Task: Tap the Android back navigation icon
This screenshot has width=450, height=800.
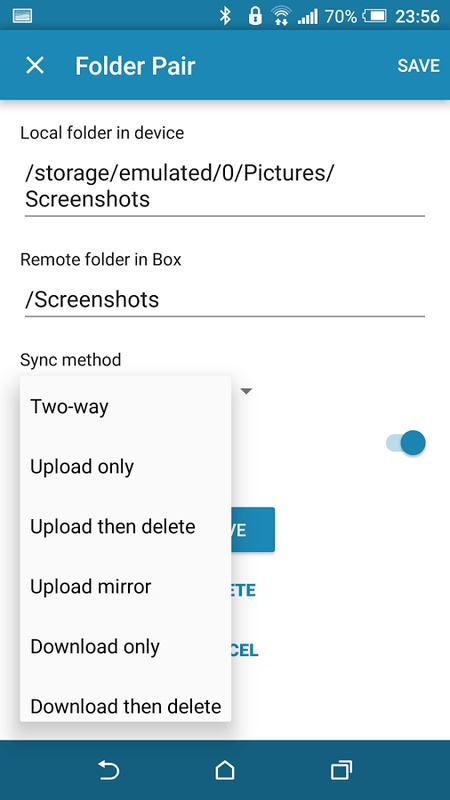Action: click(x=109, y=770)
